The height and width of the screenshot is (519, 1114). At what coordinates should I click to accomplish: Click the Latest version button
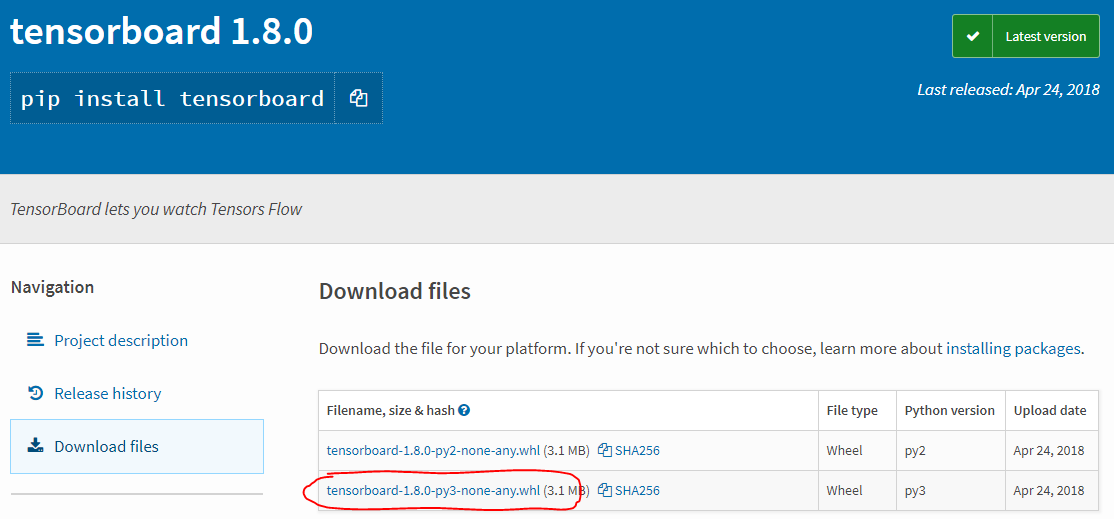(x=1045, y=36)
